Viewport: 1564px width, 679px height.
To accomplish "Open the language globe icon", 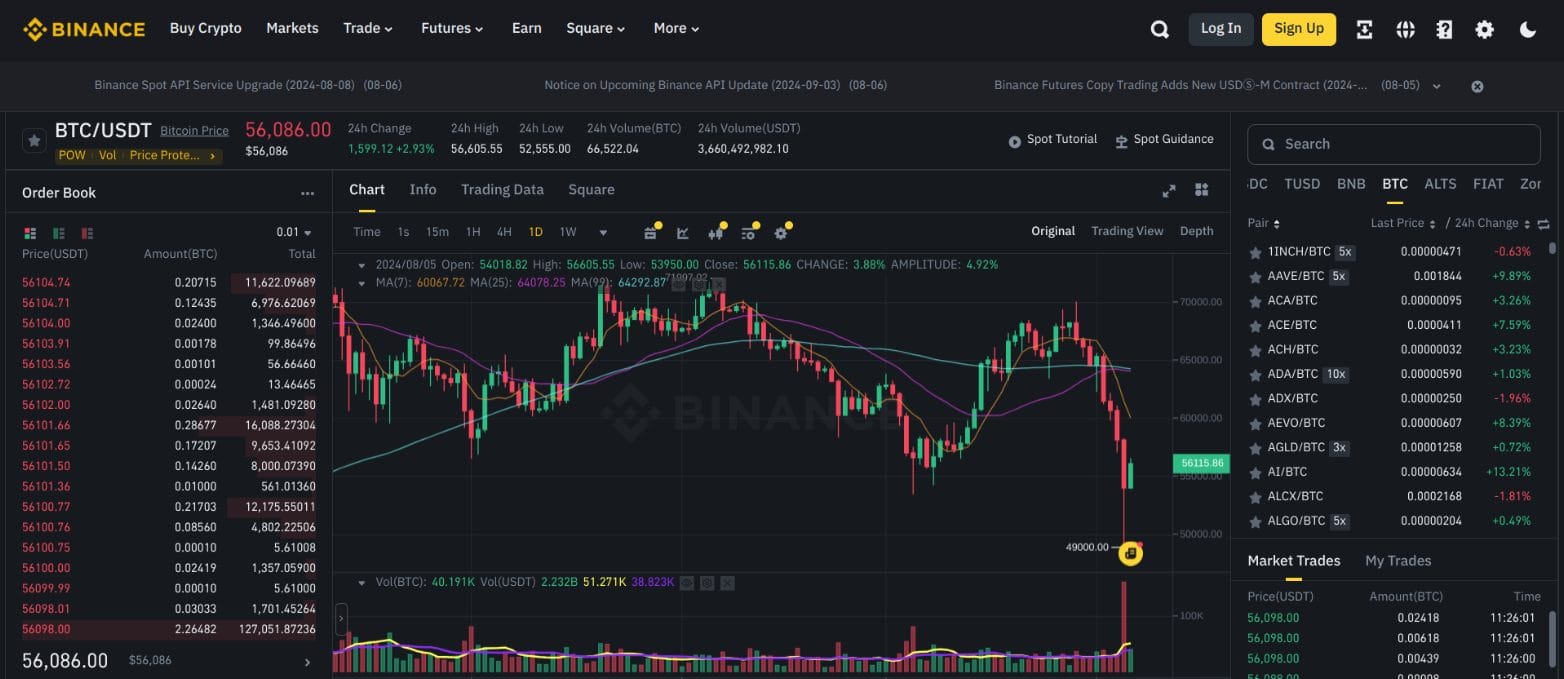I will point(1405,29).
